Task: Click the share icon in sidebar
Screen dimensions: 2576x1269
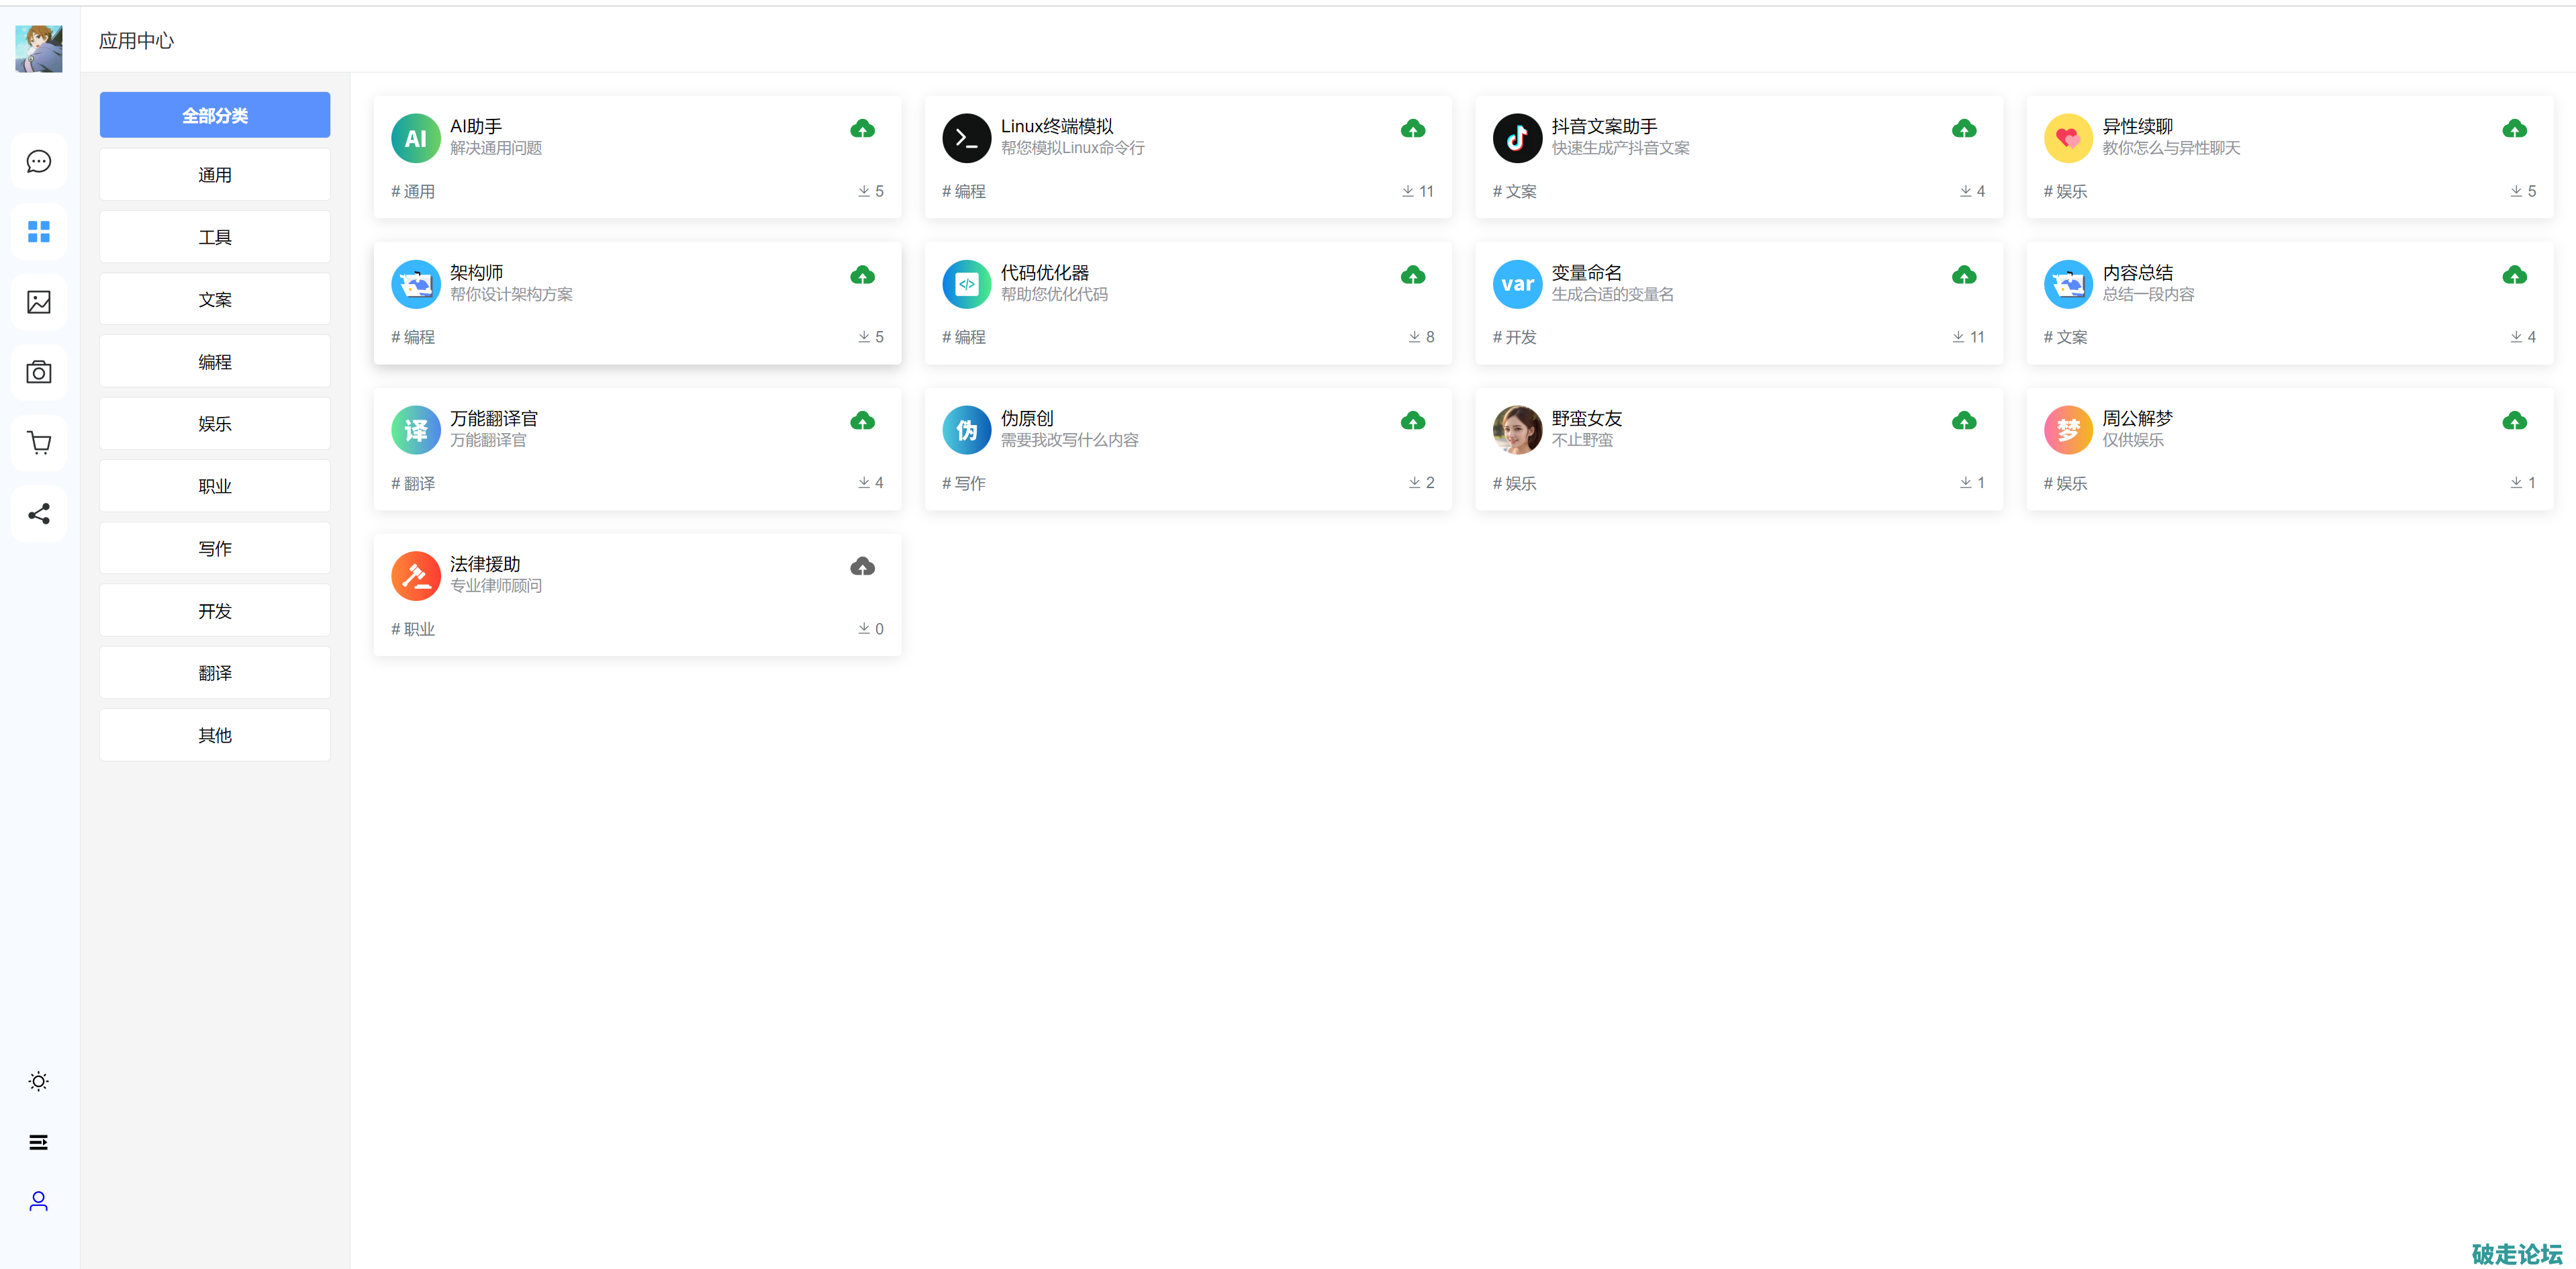Action: pyautogui.click(x=38, y=514)
